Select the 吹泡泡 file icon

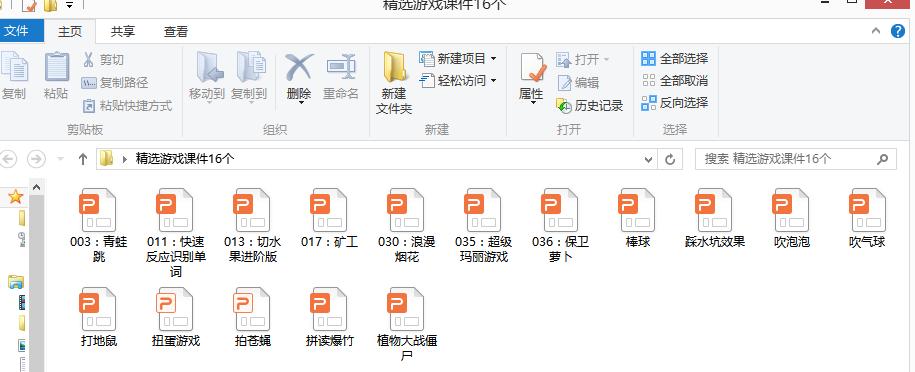click(791, 210)
